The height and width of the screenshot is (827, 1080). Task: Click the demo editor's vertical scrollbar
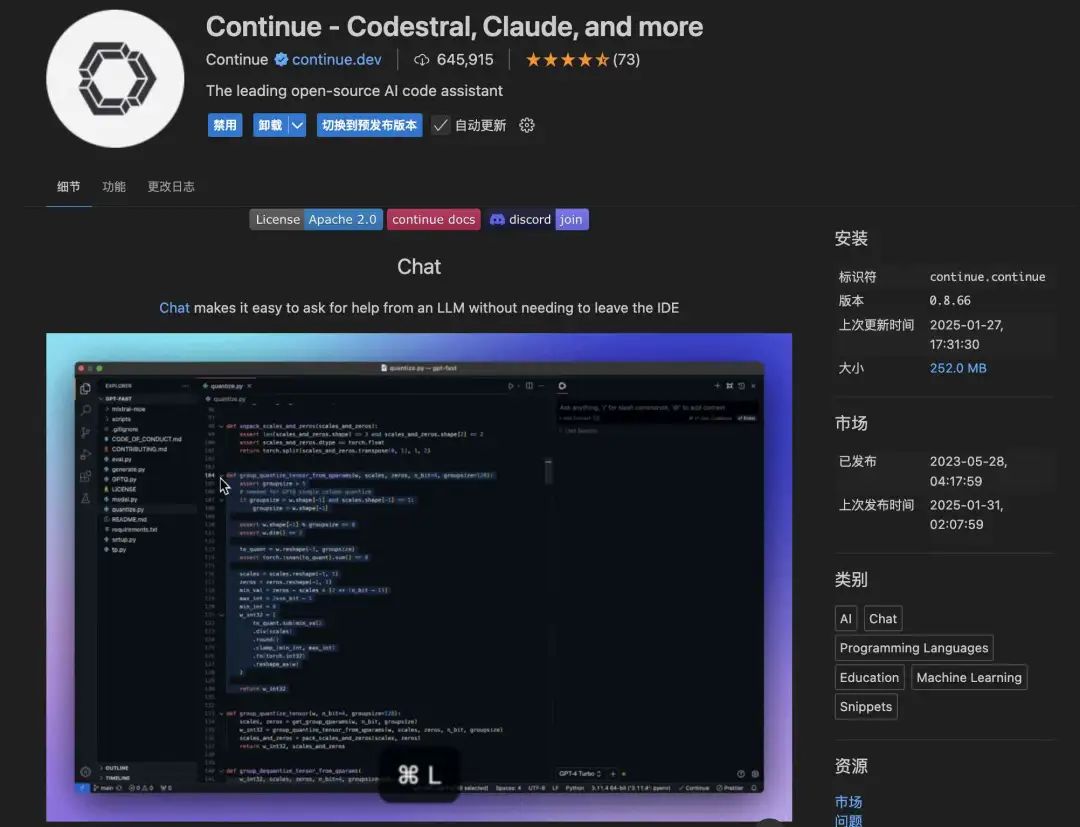pos(548,471)
